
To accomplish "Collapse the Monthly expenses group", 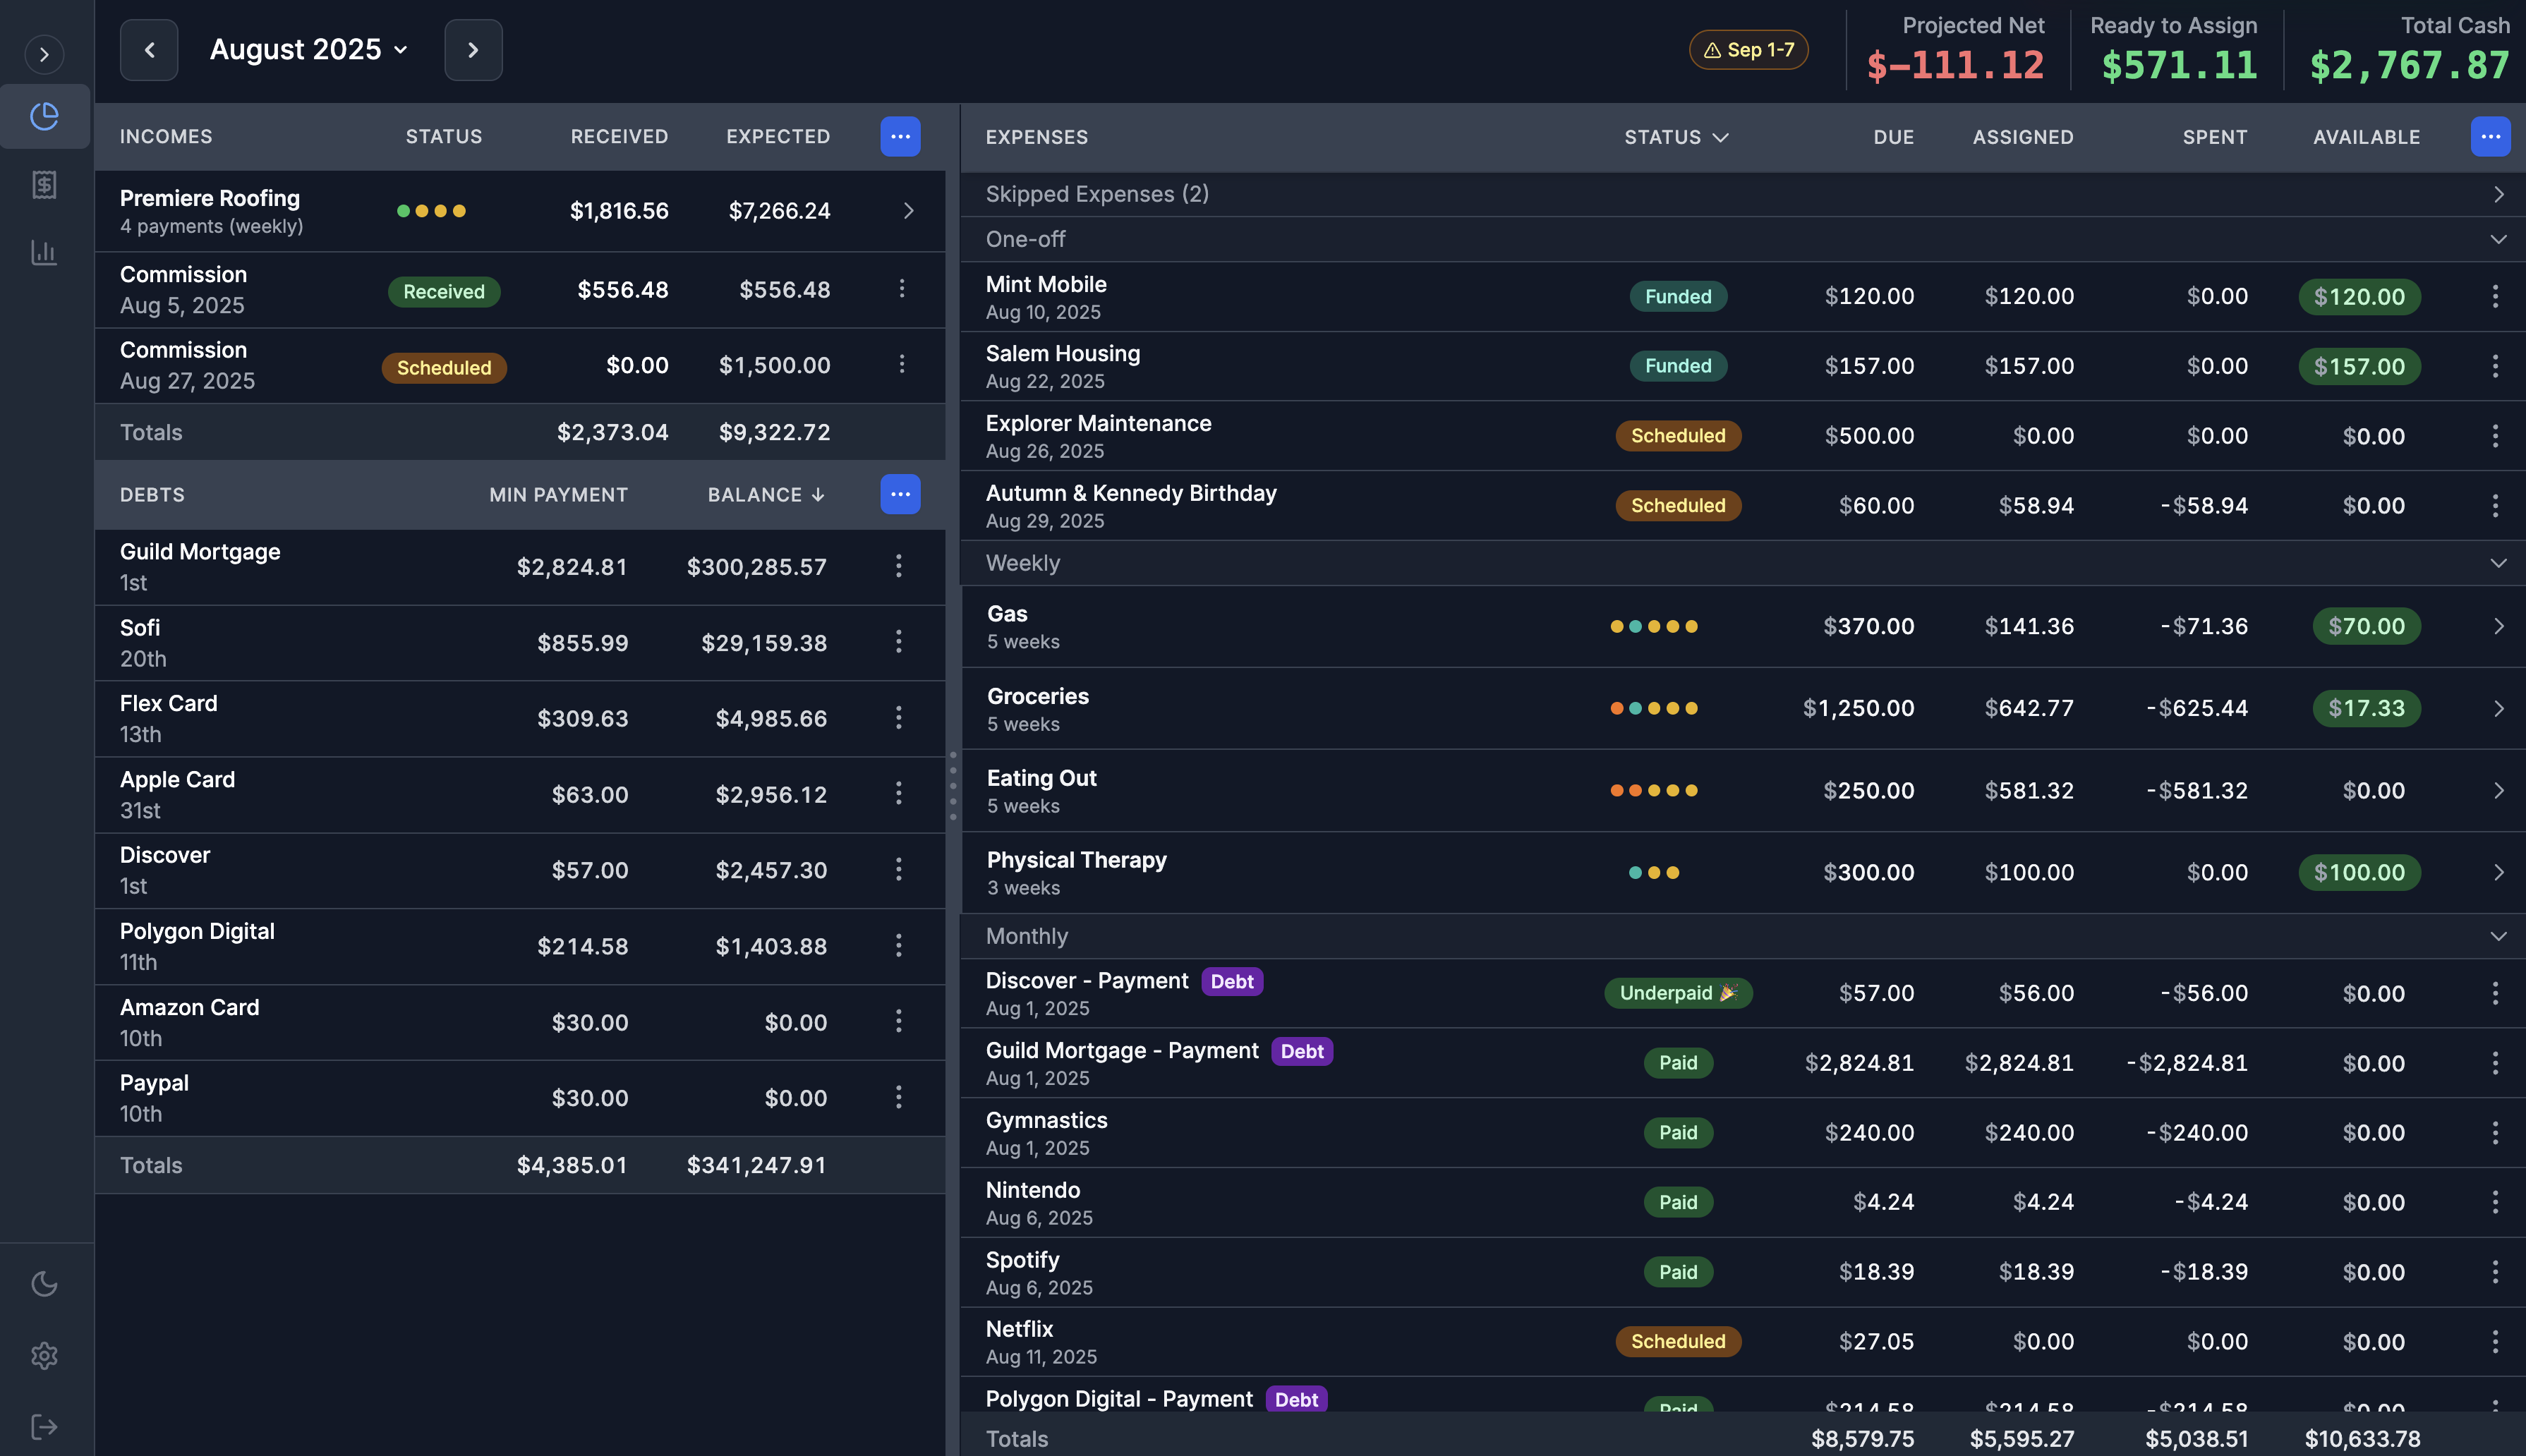I will (2498, 936).
